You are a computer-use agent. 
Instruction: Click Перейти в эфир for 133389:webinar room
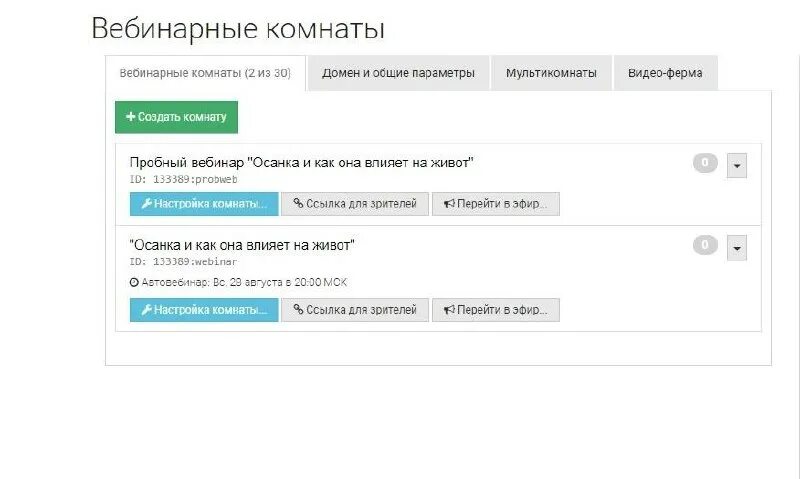pos(496,310)
